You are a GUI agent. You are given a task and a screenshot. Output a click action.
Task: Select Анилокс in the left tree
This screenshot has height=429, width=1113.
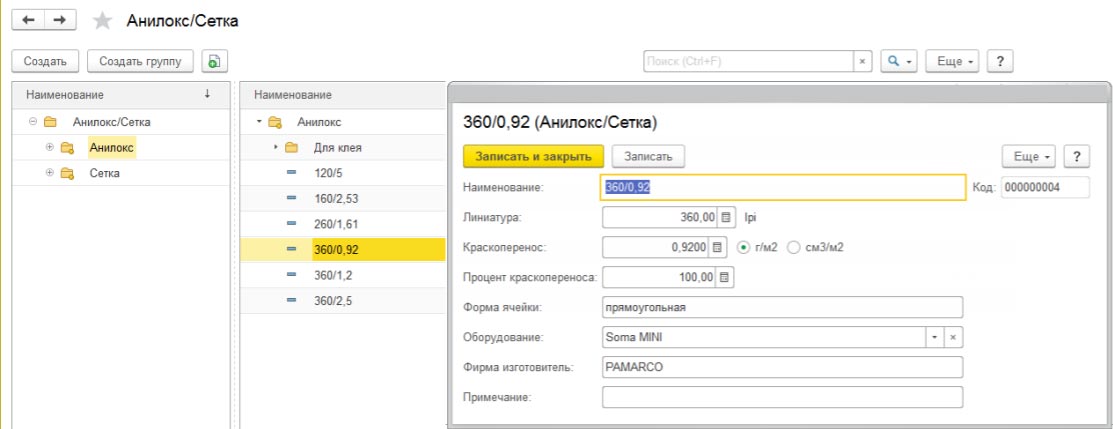[111, 148]
